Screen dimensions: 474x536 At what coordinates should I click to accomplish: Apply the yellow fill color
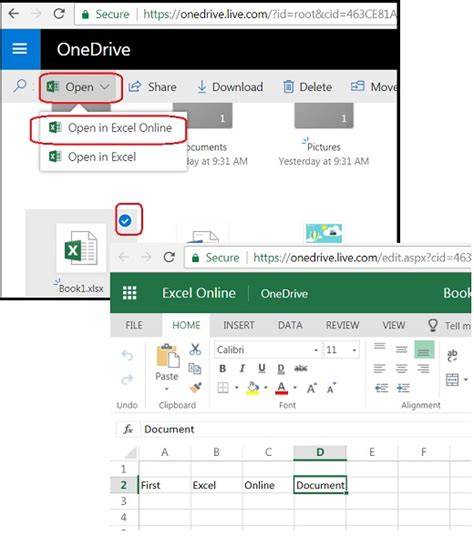click(x=253, y=388)
